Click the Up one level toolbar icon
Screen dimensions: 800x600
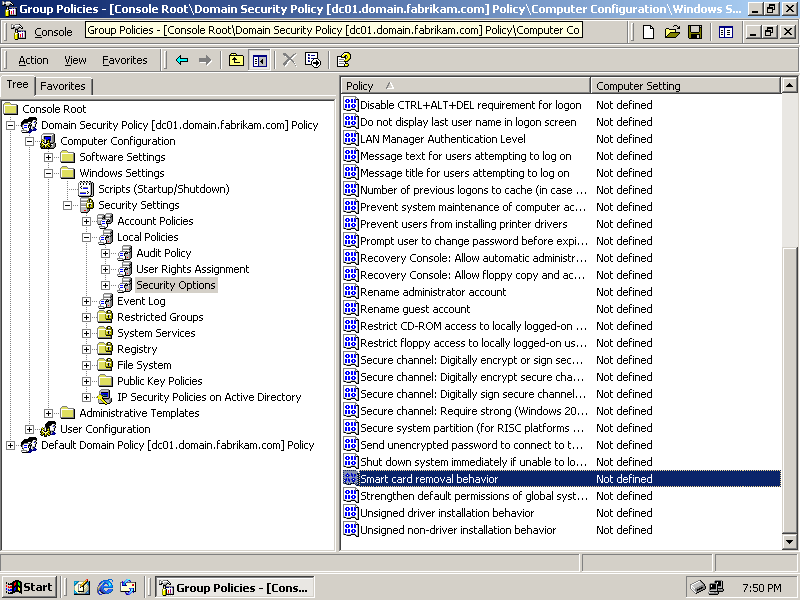pyautogui.click(x=236, y=60)
